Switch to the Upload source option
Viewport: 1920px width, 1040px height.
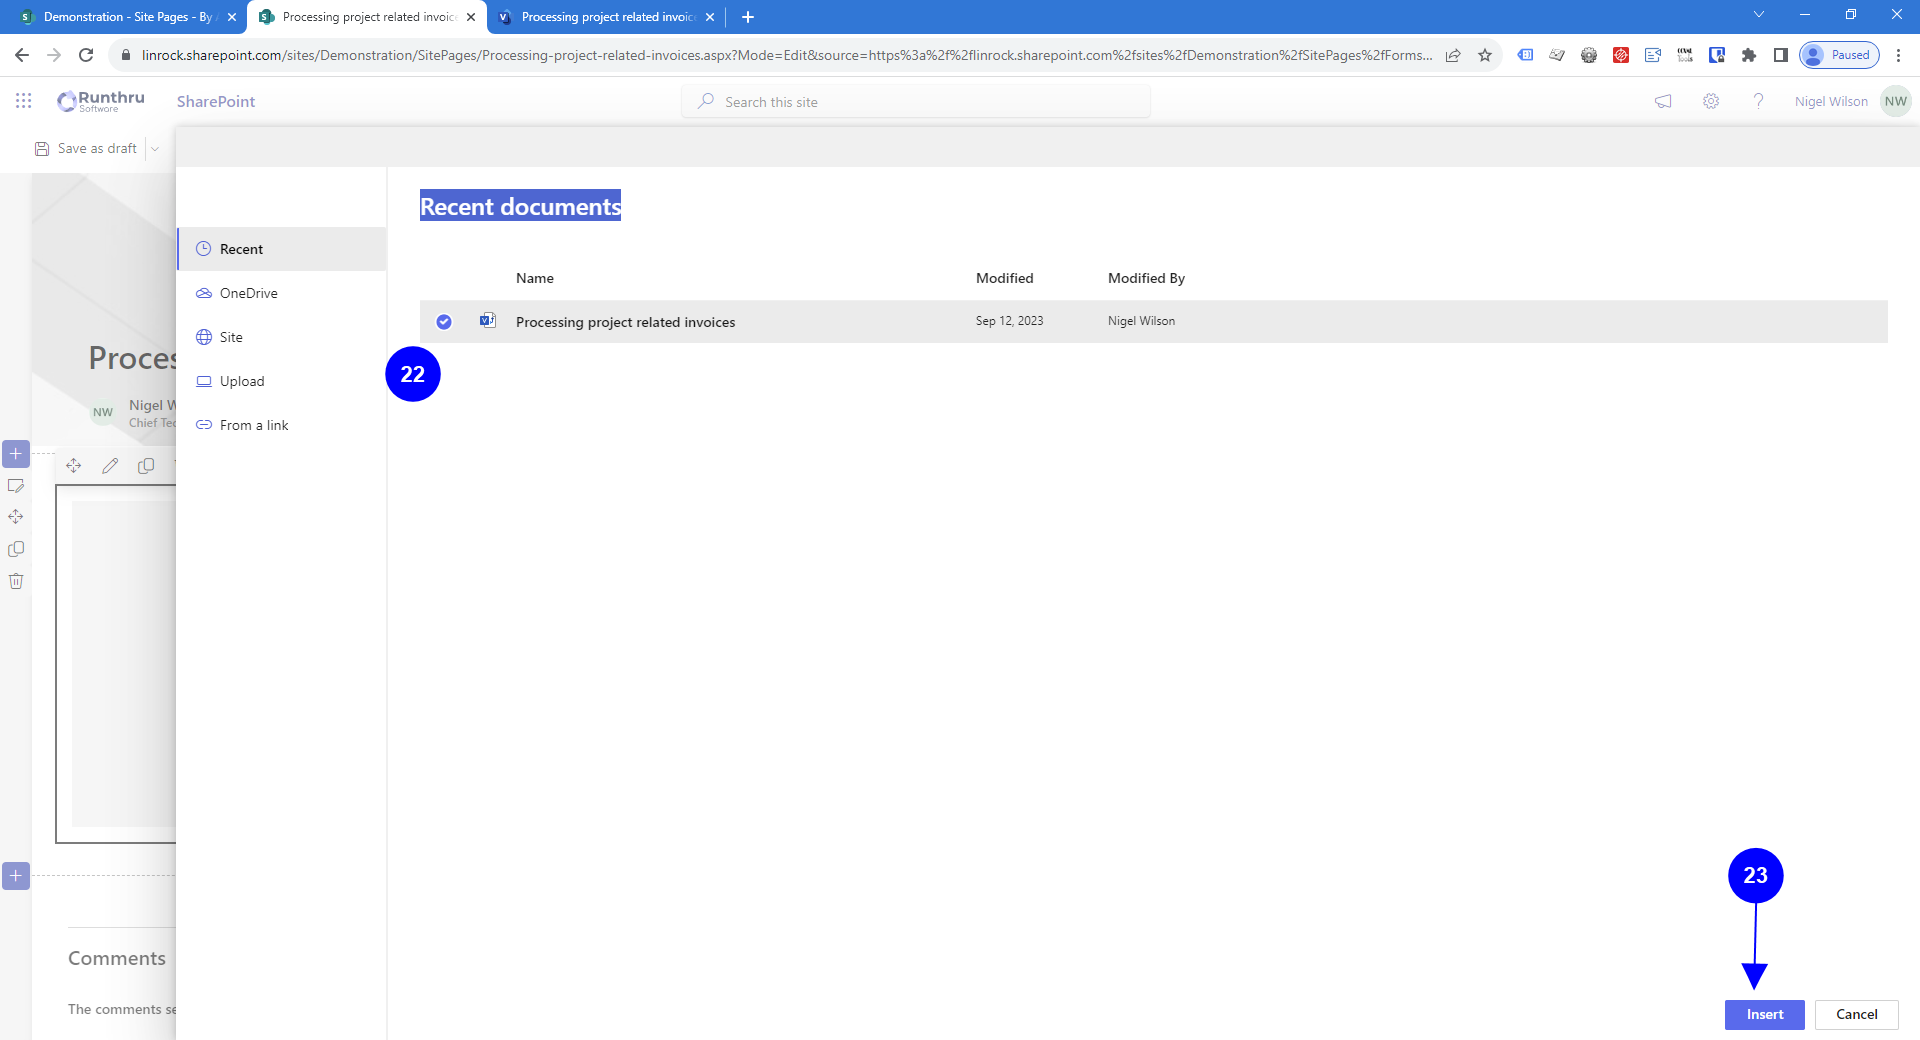pyautogui.click(x=242, y=381)
